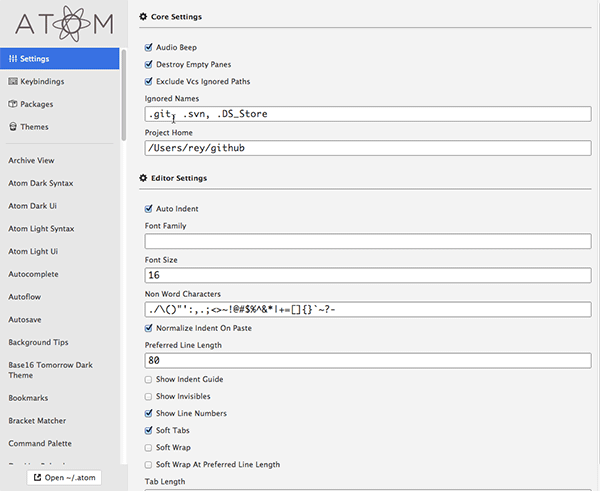Click the Packages box icon

(x=13, y=104)
